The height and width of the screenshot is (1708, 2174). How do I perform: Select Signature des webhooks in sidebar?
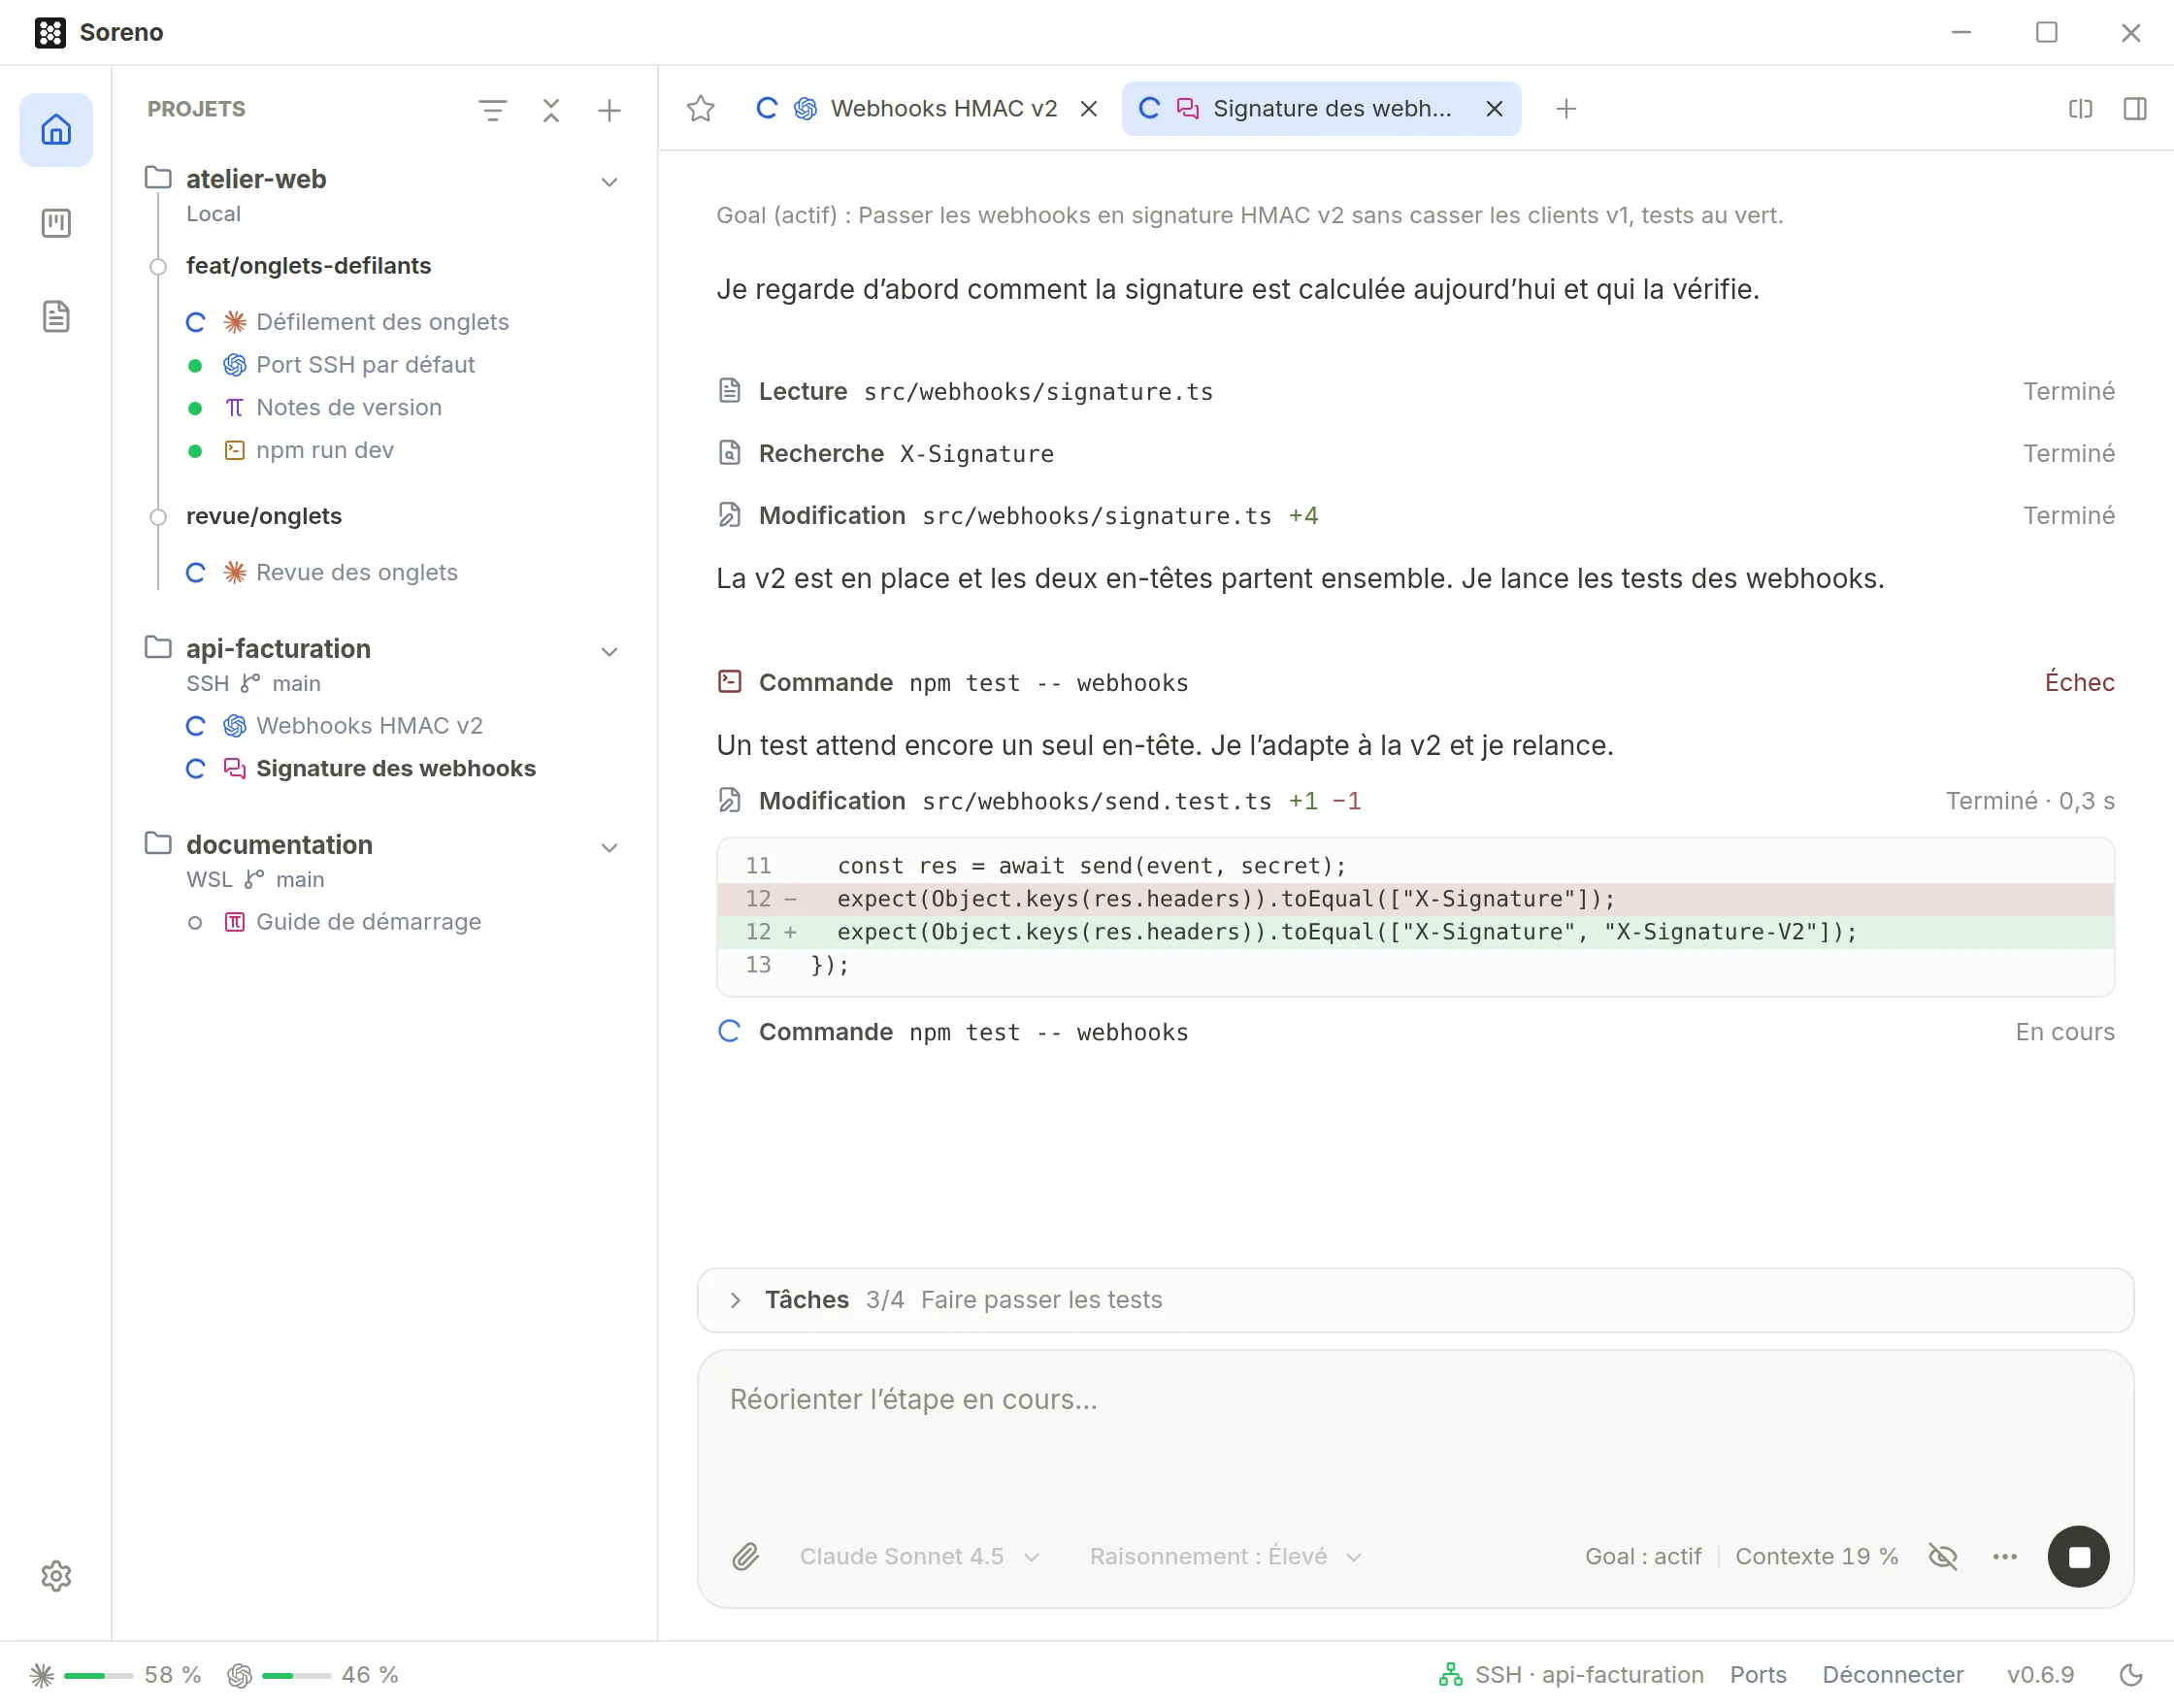[395, 769]
